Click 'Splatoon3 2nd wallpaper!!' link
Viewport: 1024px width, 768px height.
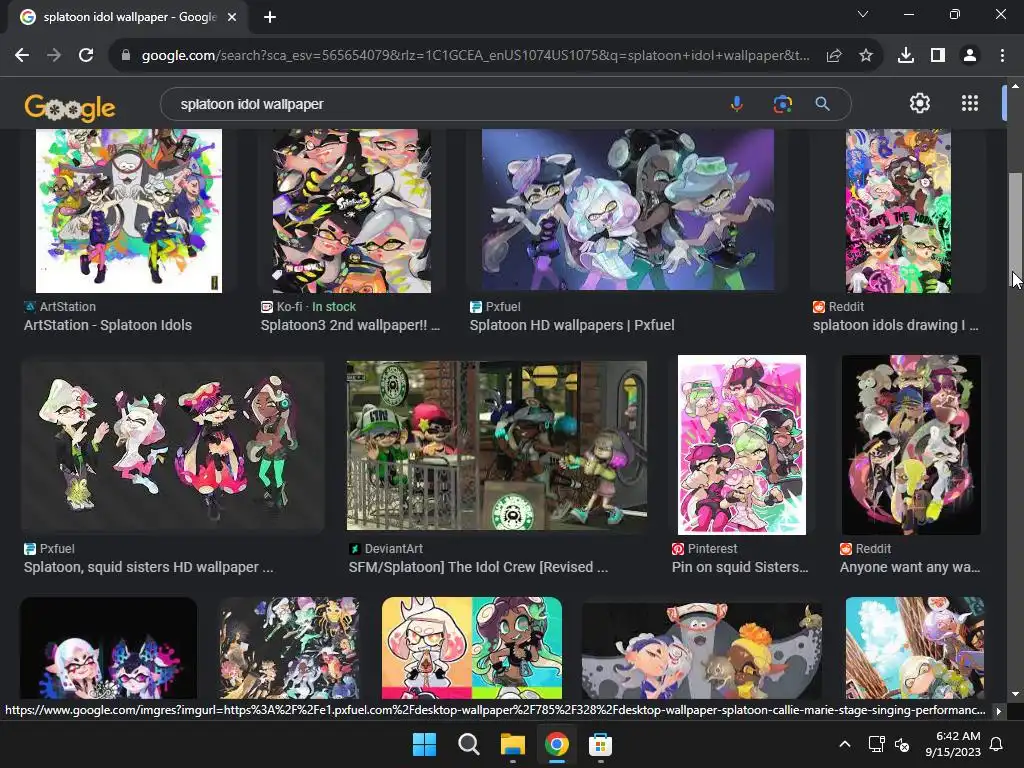[350, 325]
